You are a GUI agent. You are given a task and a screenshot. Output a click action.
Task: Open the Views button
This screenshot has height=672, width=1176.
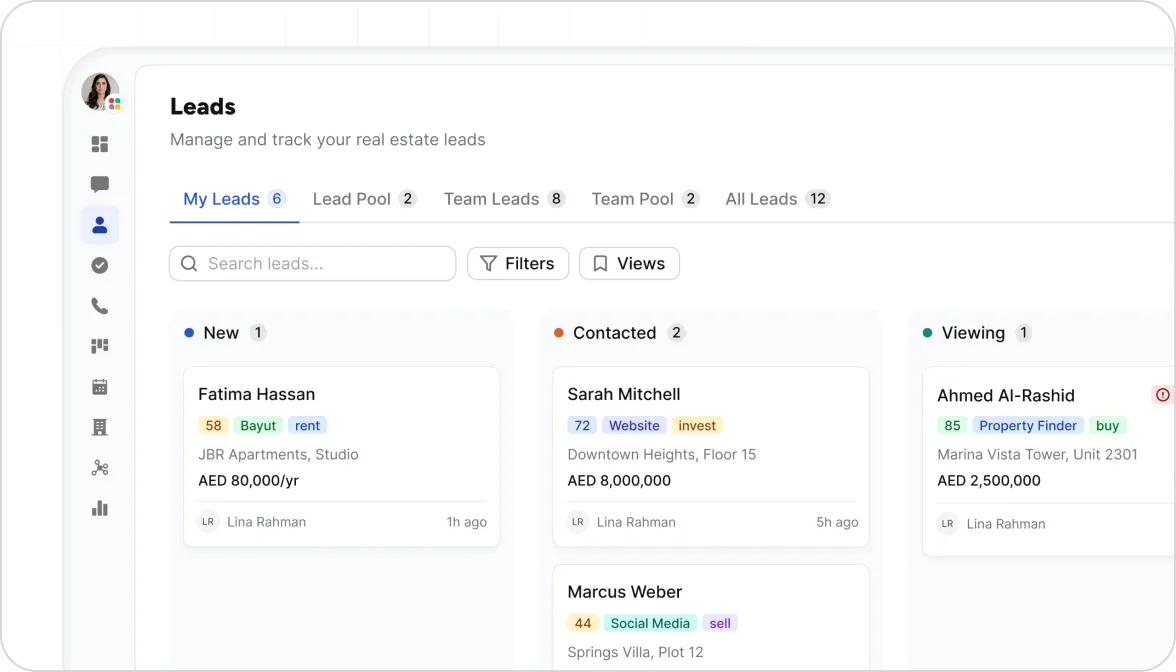(629, 263)
